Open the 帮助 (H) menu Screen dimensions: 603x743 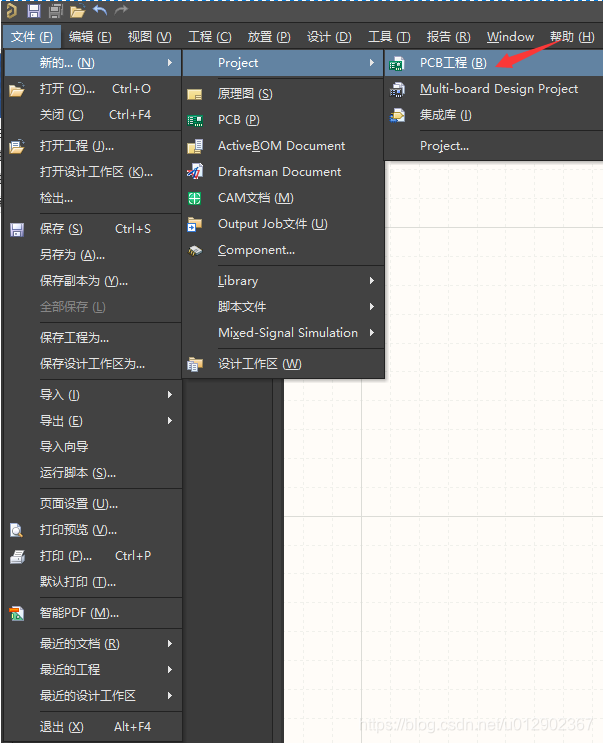(572, 36)
